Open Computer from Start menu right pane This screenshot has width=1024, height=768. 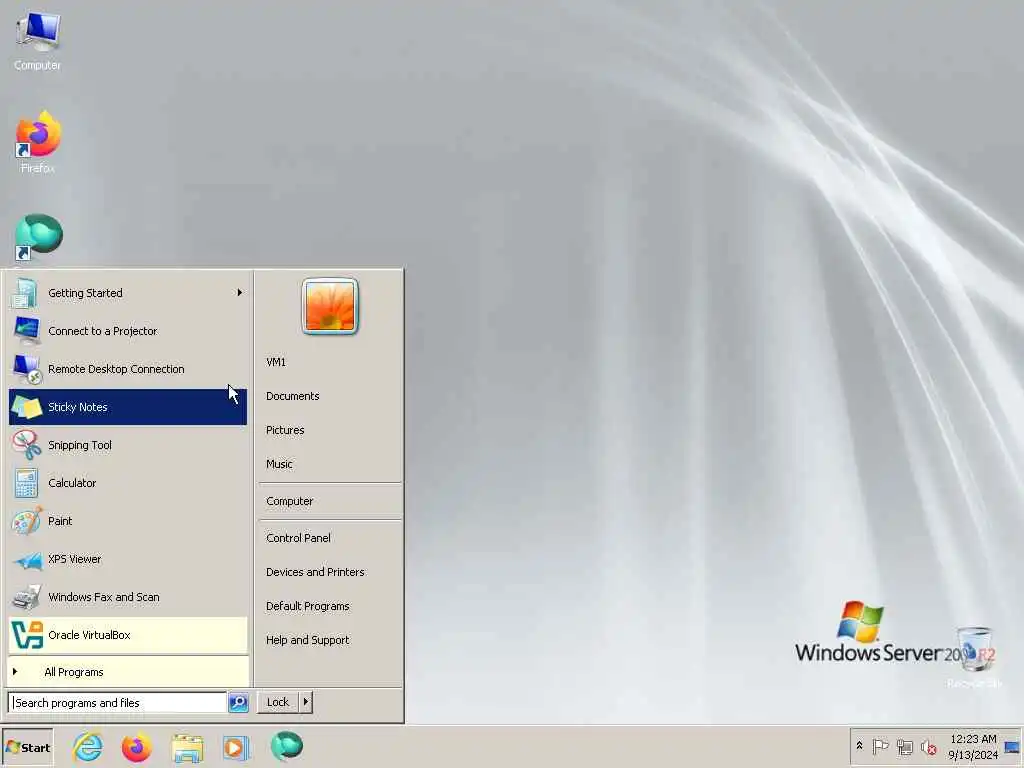pos(289,501)
